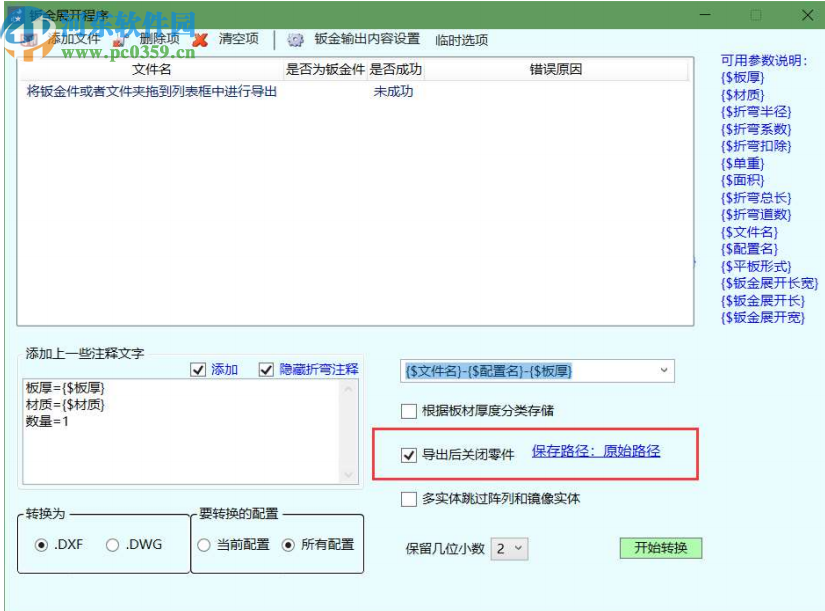This screenshot has height=611, width=825.
Task: Uncheck 导出后关闭零件 checkbox
Action: (x=409, y=455)
